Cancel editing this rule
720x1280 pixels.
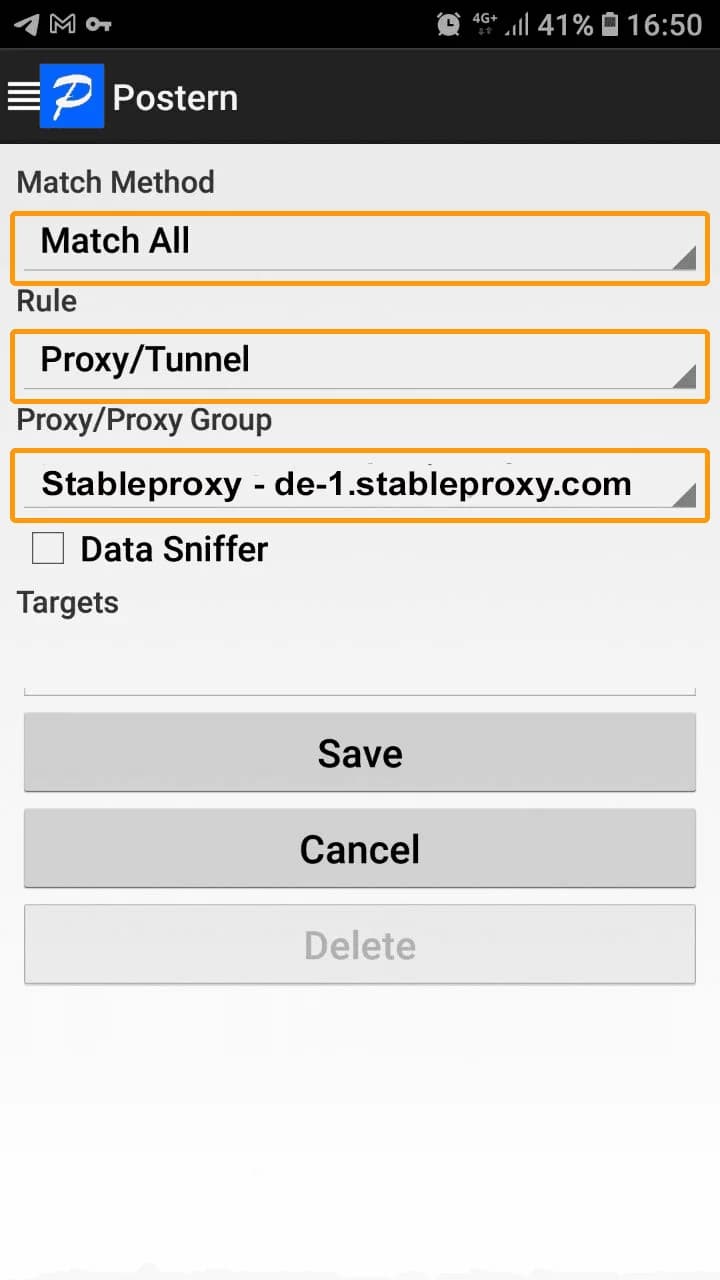tap(360, 848)
